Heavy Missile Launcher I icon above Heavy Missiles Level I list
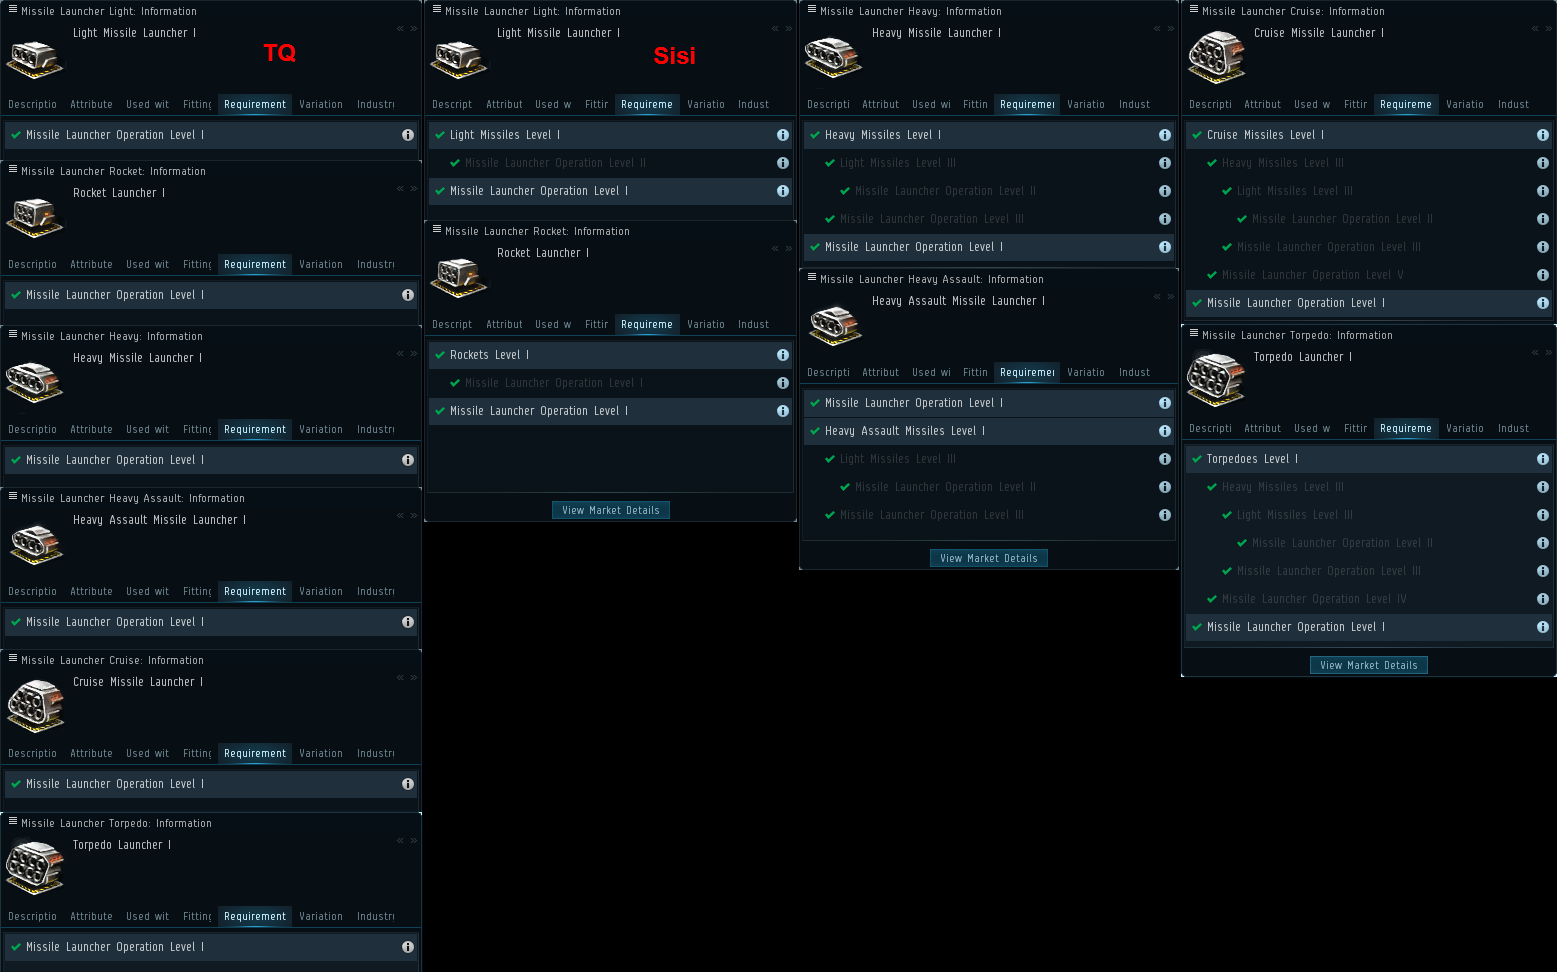Screen dimensions: 1557x972 (833, 57)
